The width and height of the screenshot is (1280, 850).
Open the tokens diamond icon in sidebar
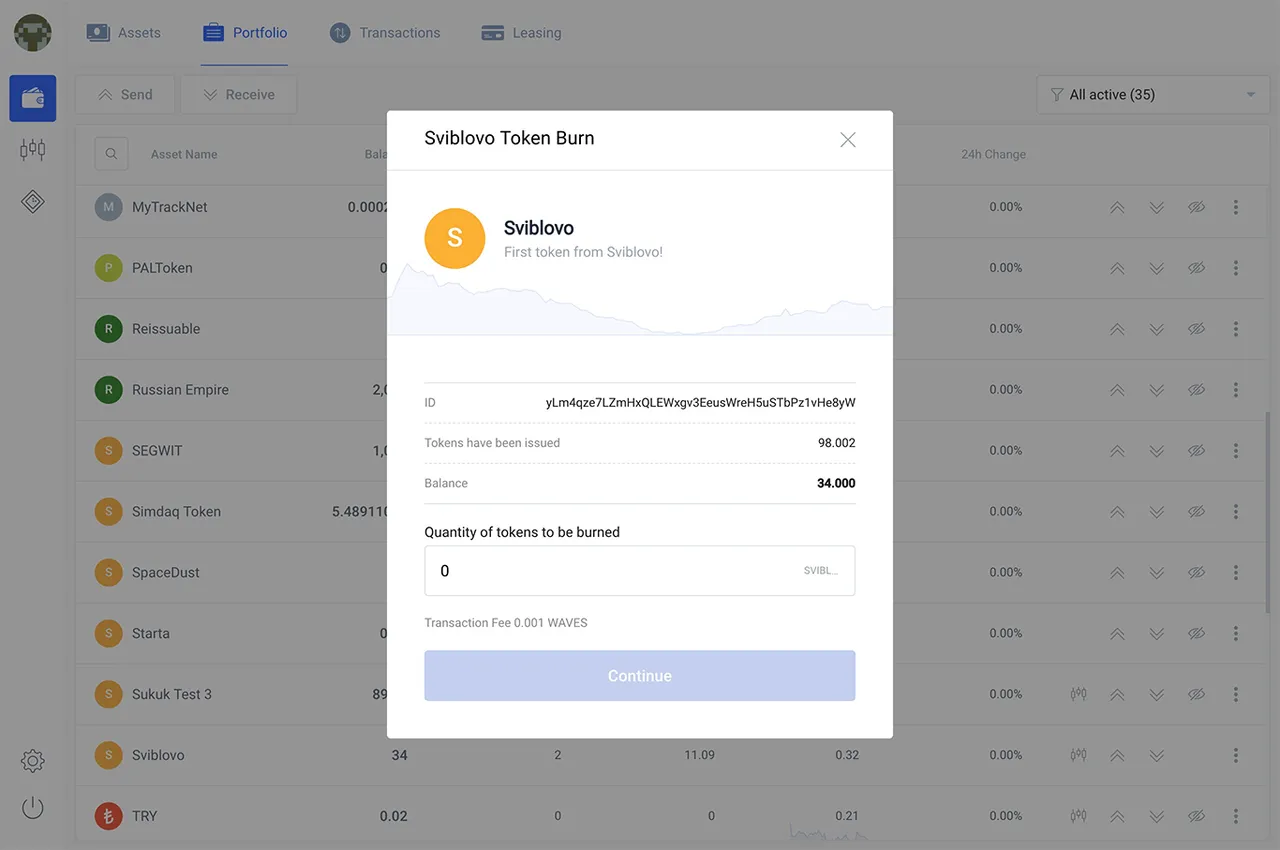point(33,202)
